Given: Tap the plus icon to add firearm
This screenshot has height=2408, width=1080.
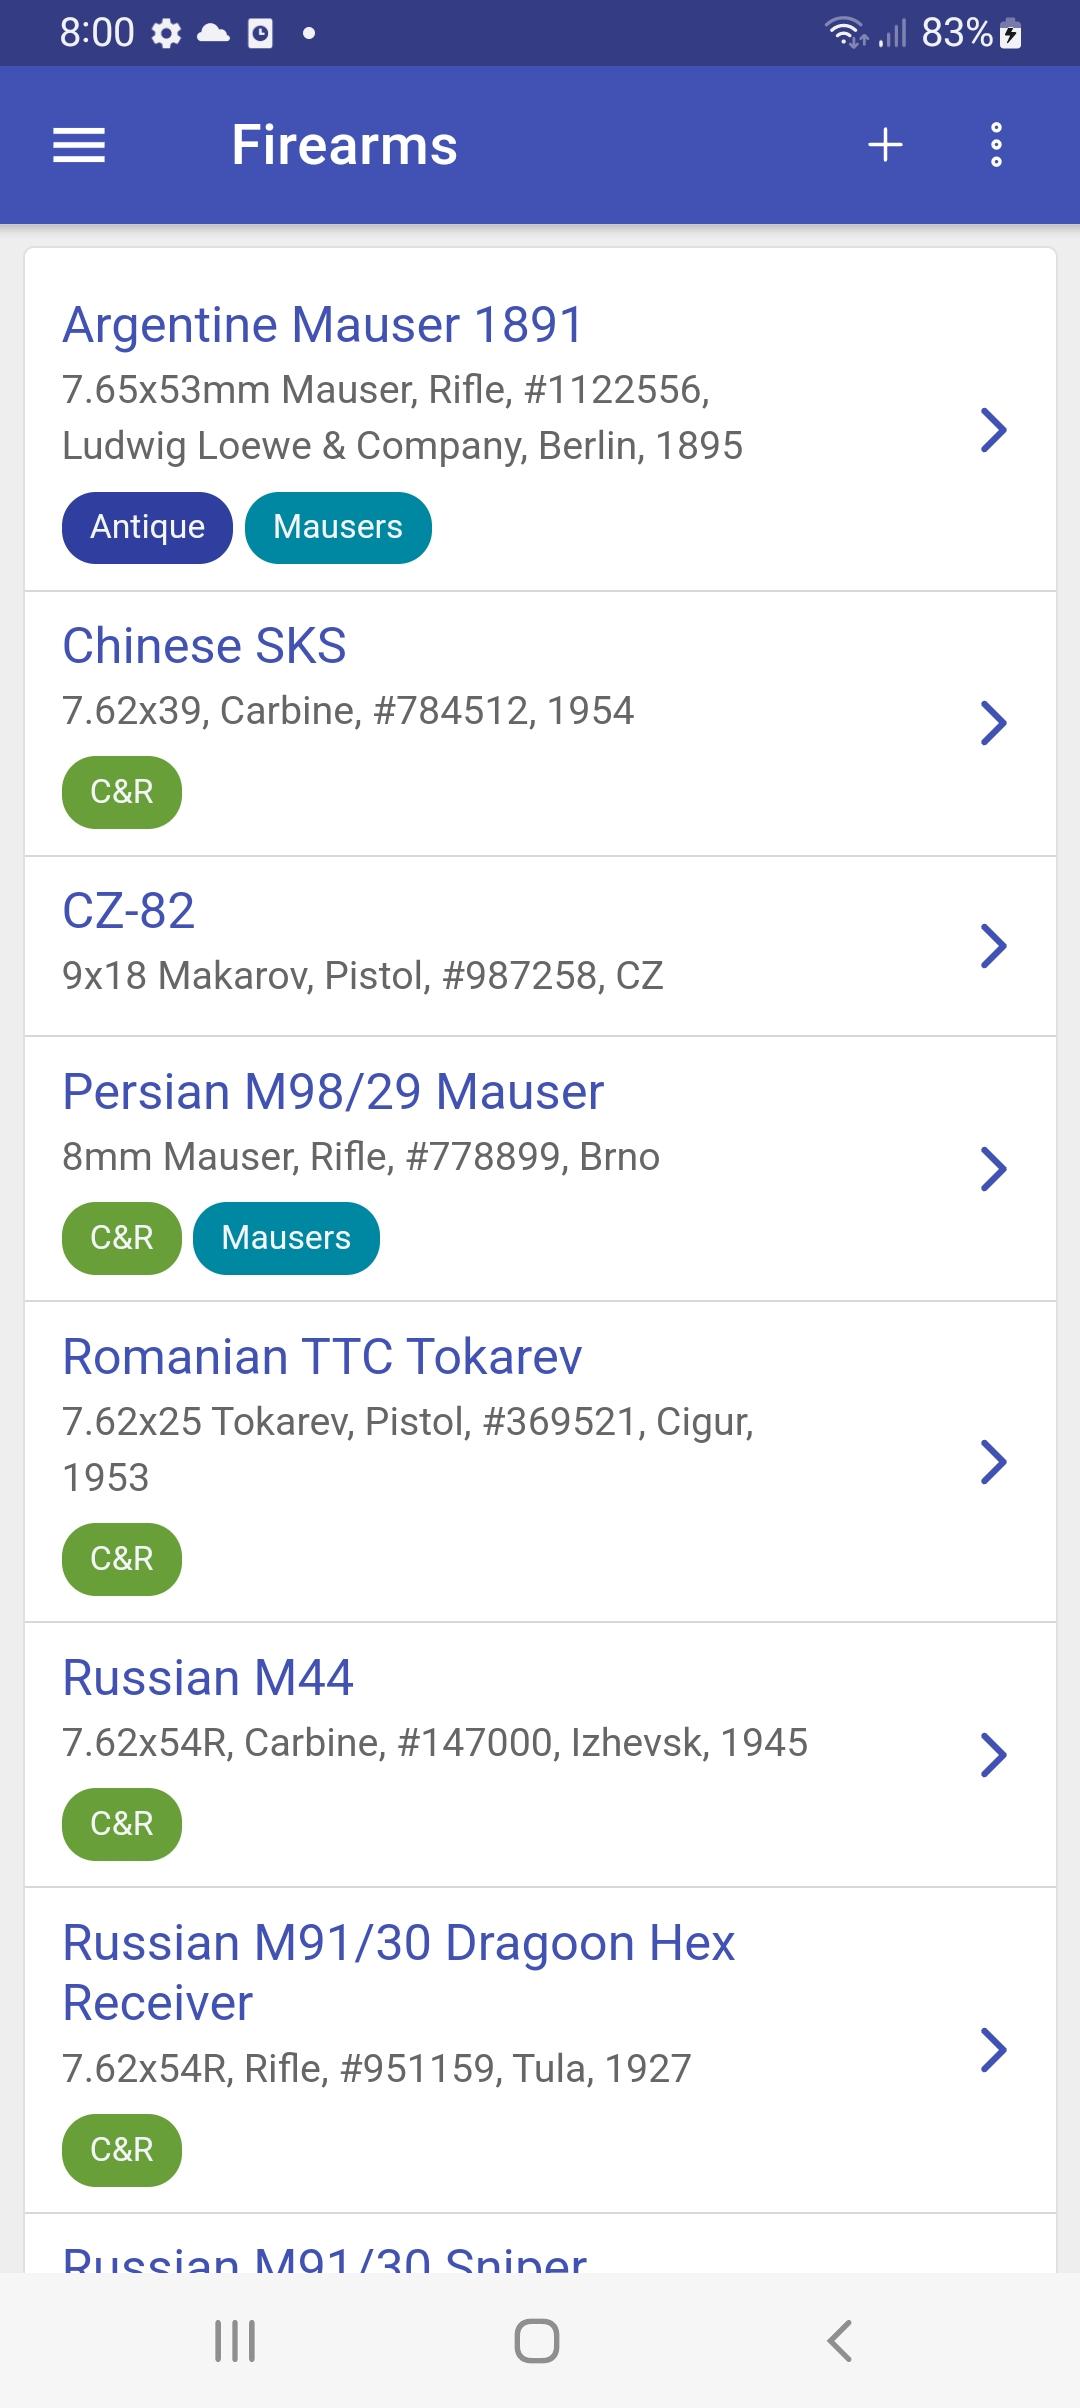Looking at the screenshot, I should click(x=885, y=146).
